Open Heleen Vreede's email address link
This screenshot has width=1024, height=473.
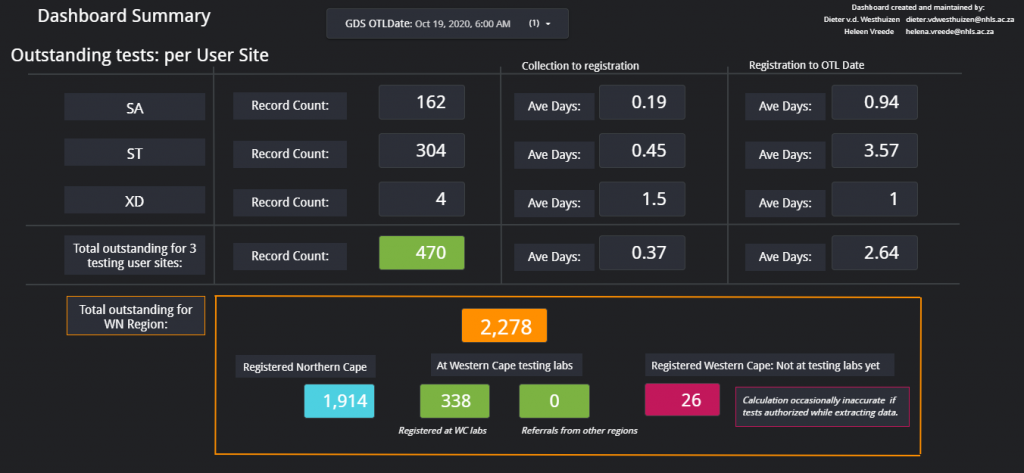(949, 31)
